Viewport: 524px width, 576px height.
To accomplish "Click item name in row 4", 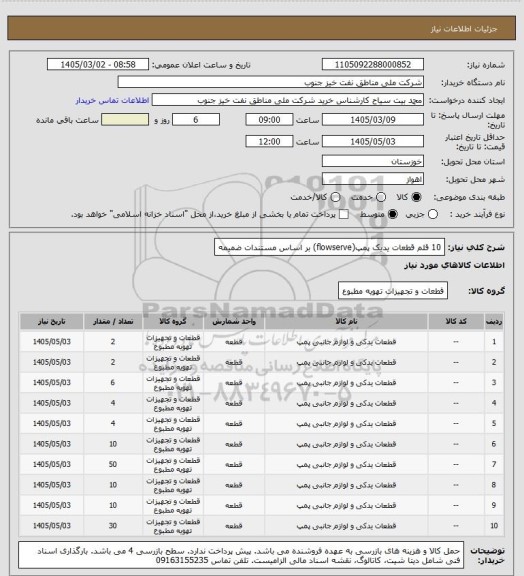I will 346,403.
